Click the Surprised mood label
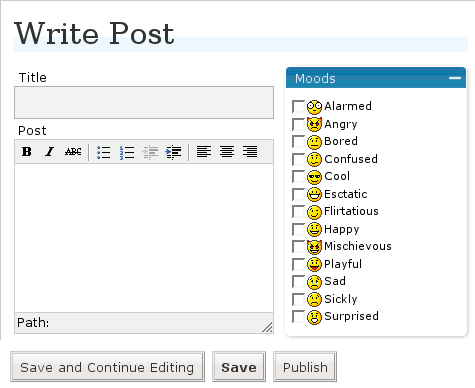 click(x=351, y=316)
